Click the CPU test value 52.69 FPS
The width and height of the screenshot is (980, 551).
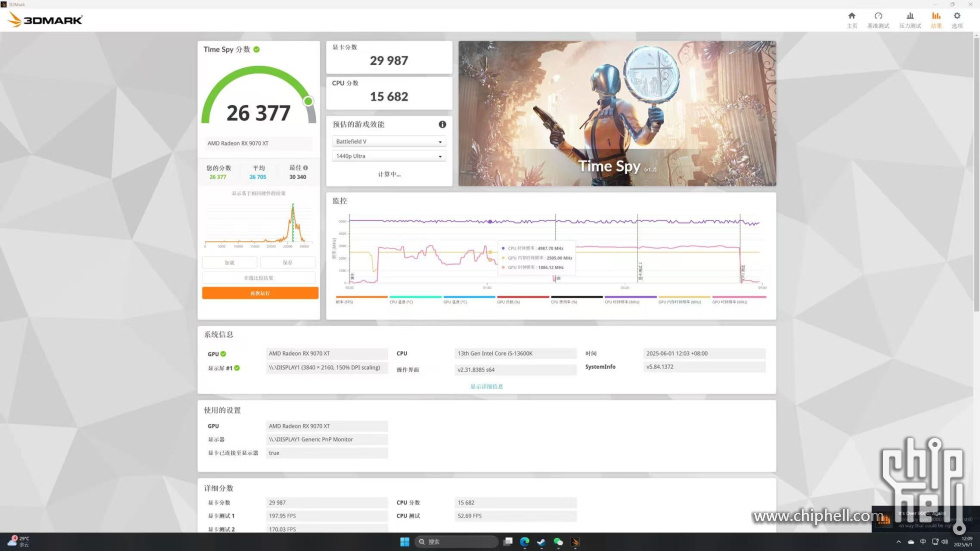[516, 516]
